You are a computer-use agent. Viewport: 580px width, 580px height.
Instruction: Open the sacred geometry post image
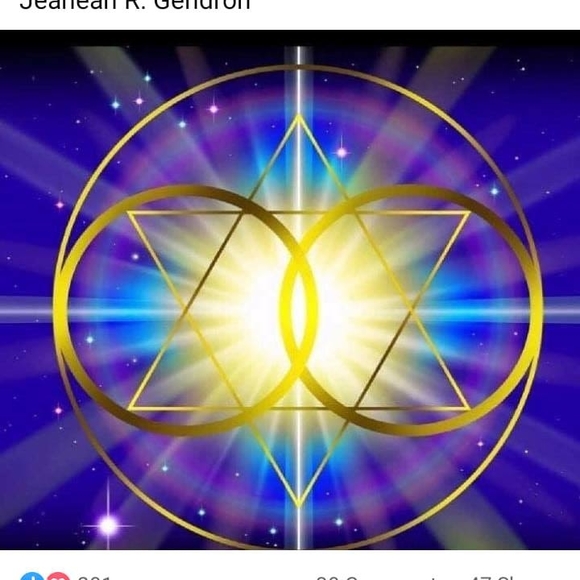pyautogui.click(x=290, y=290)
